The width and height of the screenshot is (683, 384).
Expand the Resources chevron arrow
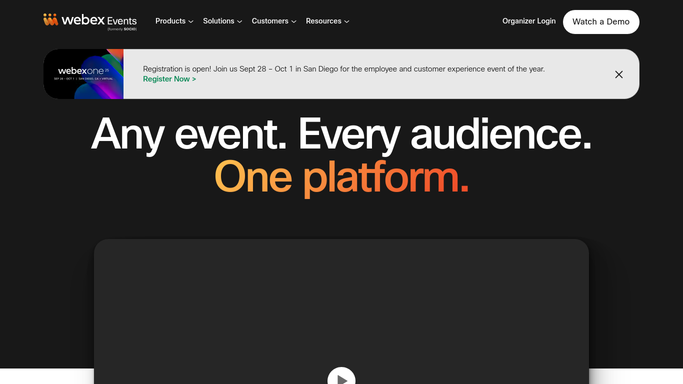(347, 21)
